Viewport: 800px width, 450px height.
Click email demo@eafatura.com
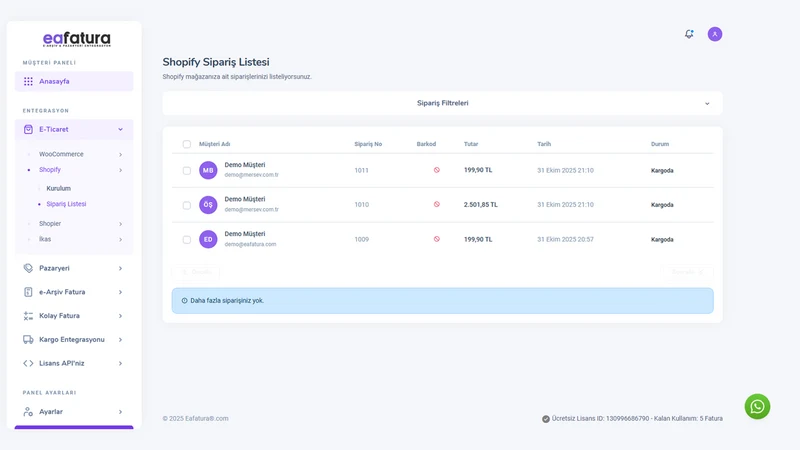click(x=250, y=244)
